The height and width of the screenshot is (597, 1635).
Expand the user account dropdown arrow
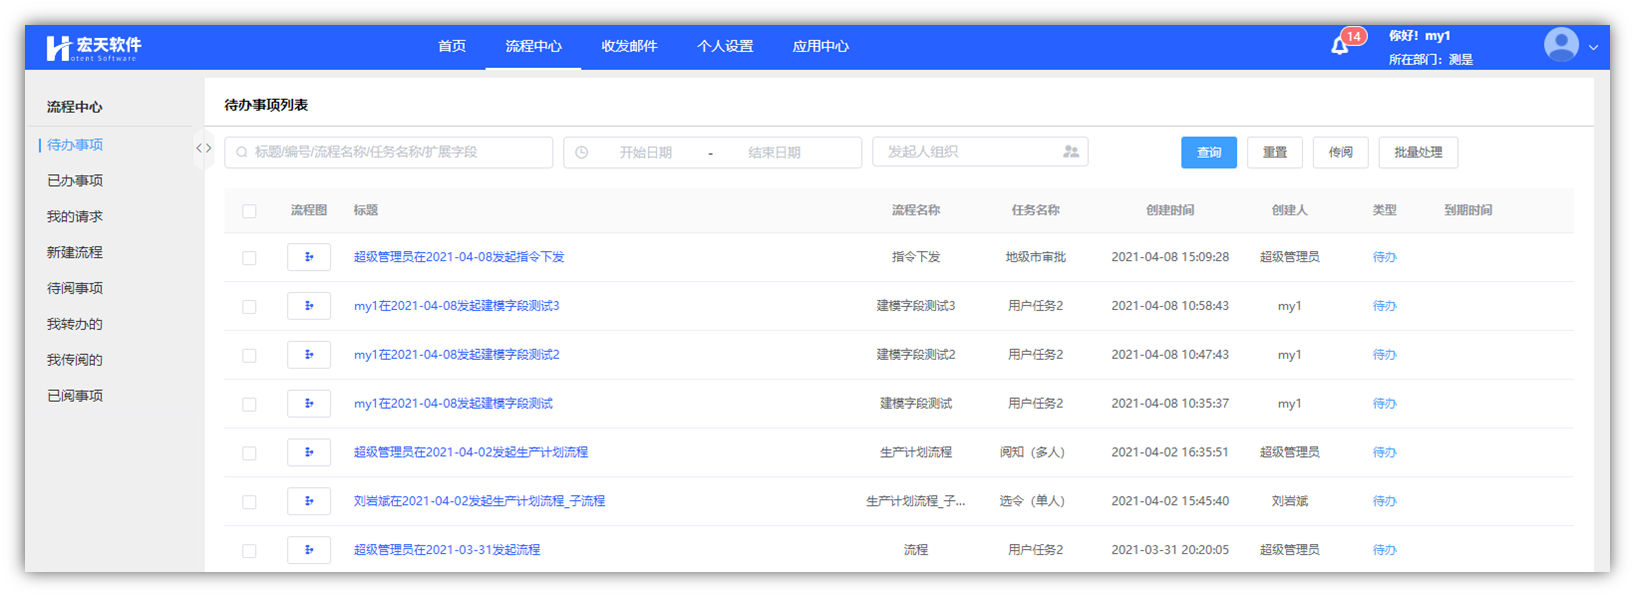[1593, 47]
